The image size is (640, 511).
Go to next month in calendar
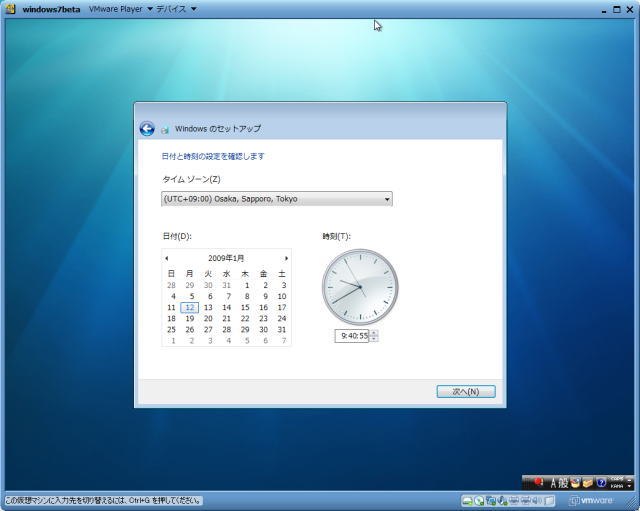287,258
